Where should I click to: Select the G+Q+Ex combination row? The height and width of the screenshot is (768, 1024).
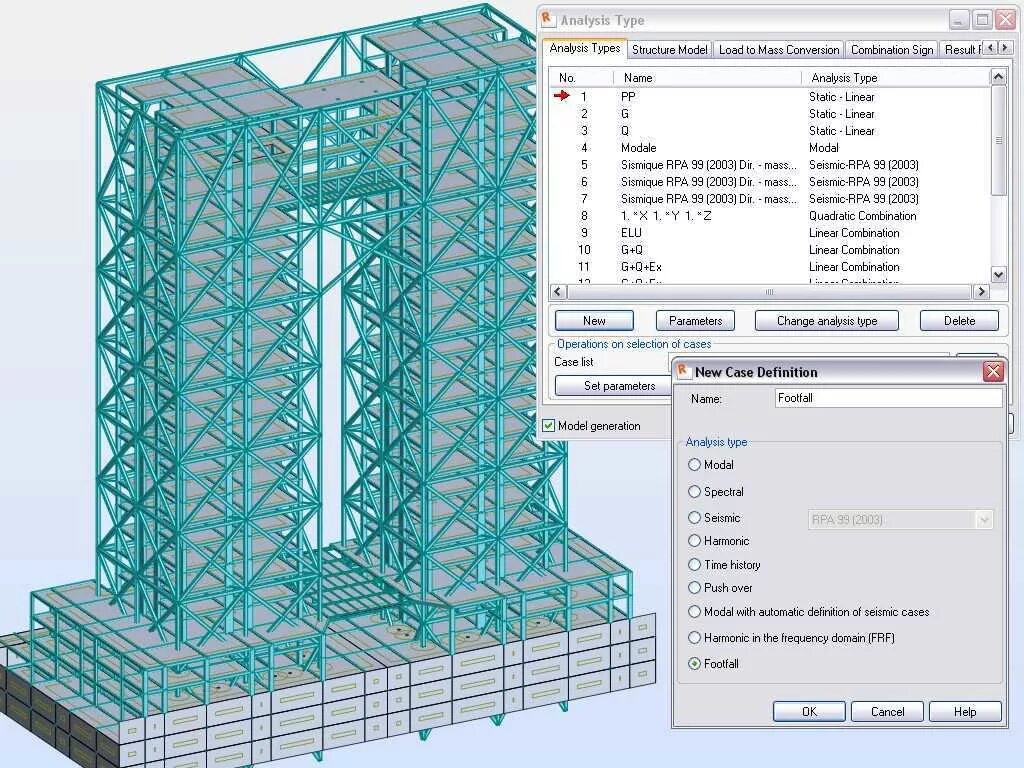point(769,266)
